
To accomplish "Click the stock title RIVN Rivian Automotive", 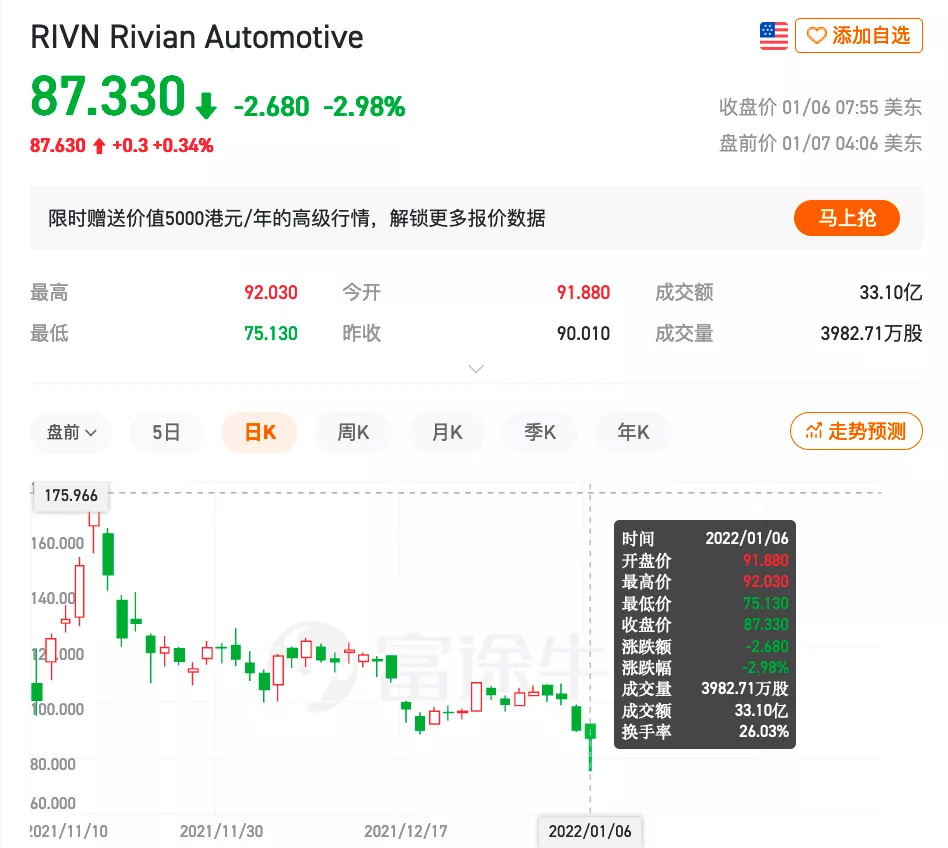I will point(196,37).
